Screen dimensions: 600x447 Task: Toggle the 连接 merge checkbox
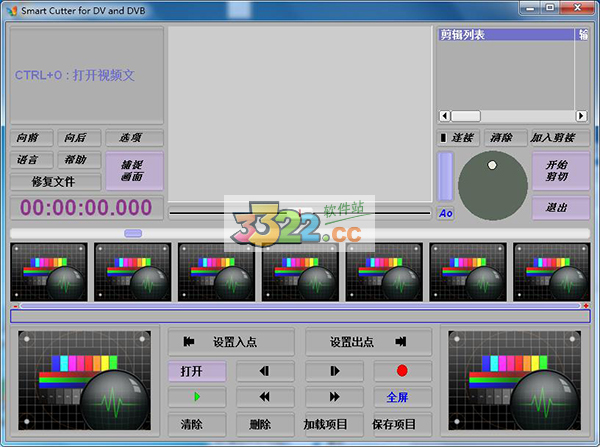(x=458, y=137)
